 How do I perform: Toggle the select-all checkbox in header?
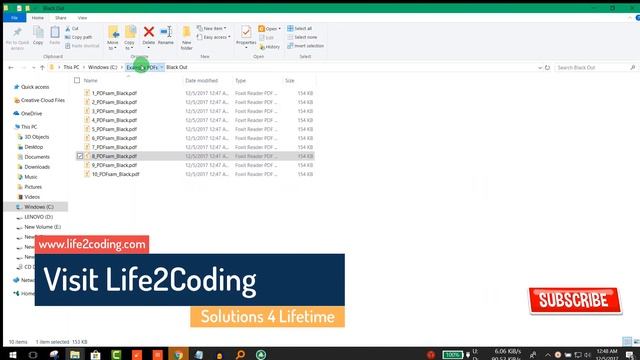pos(77,80)
